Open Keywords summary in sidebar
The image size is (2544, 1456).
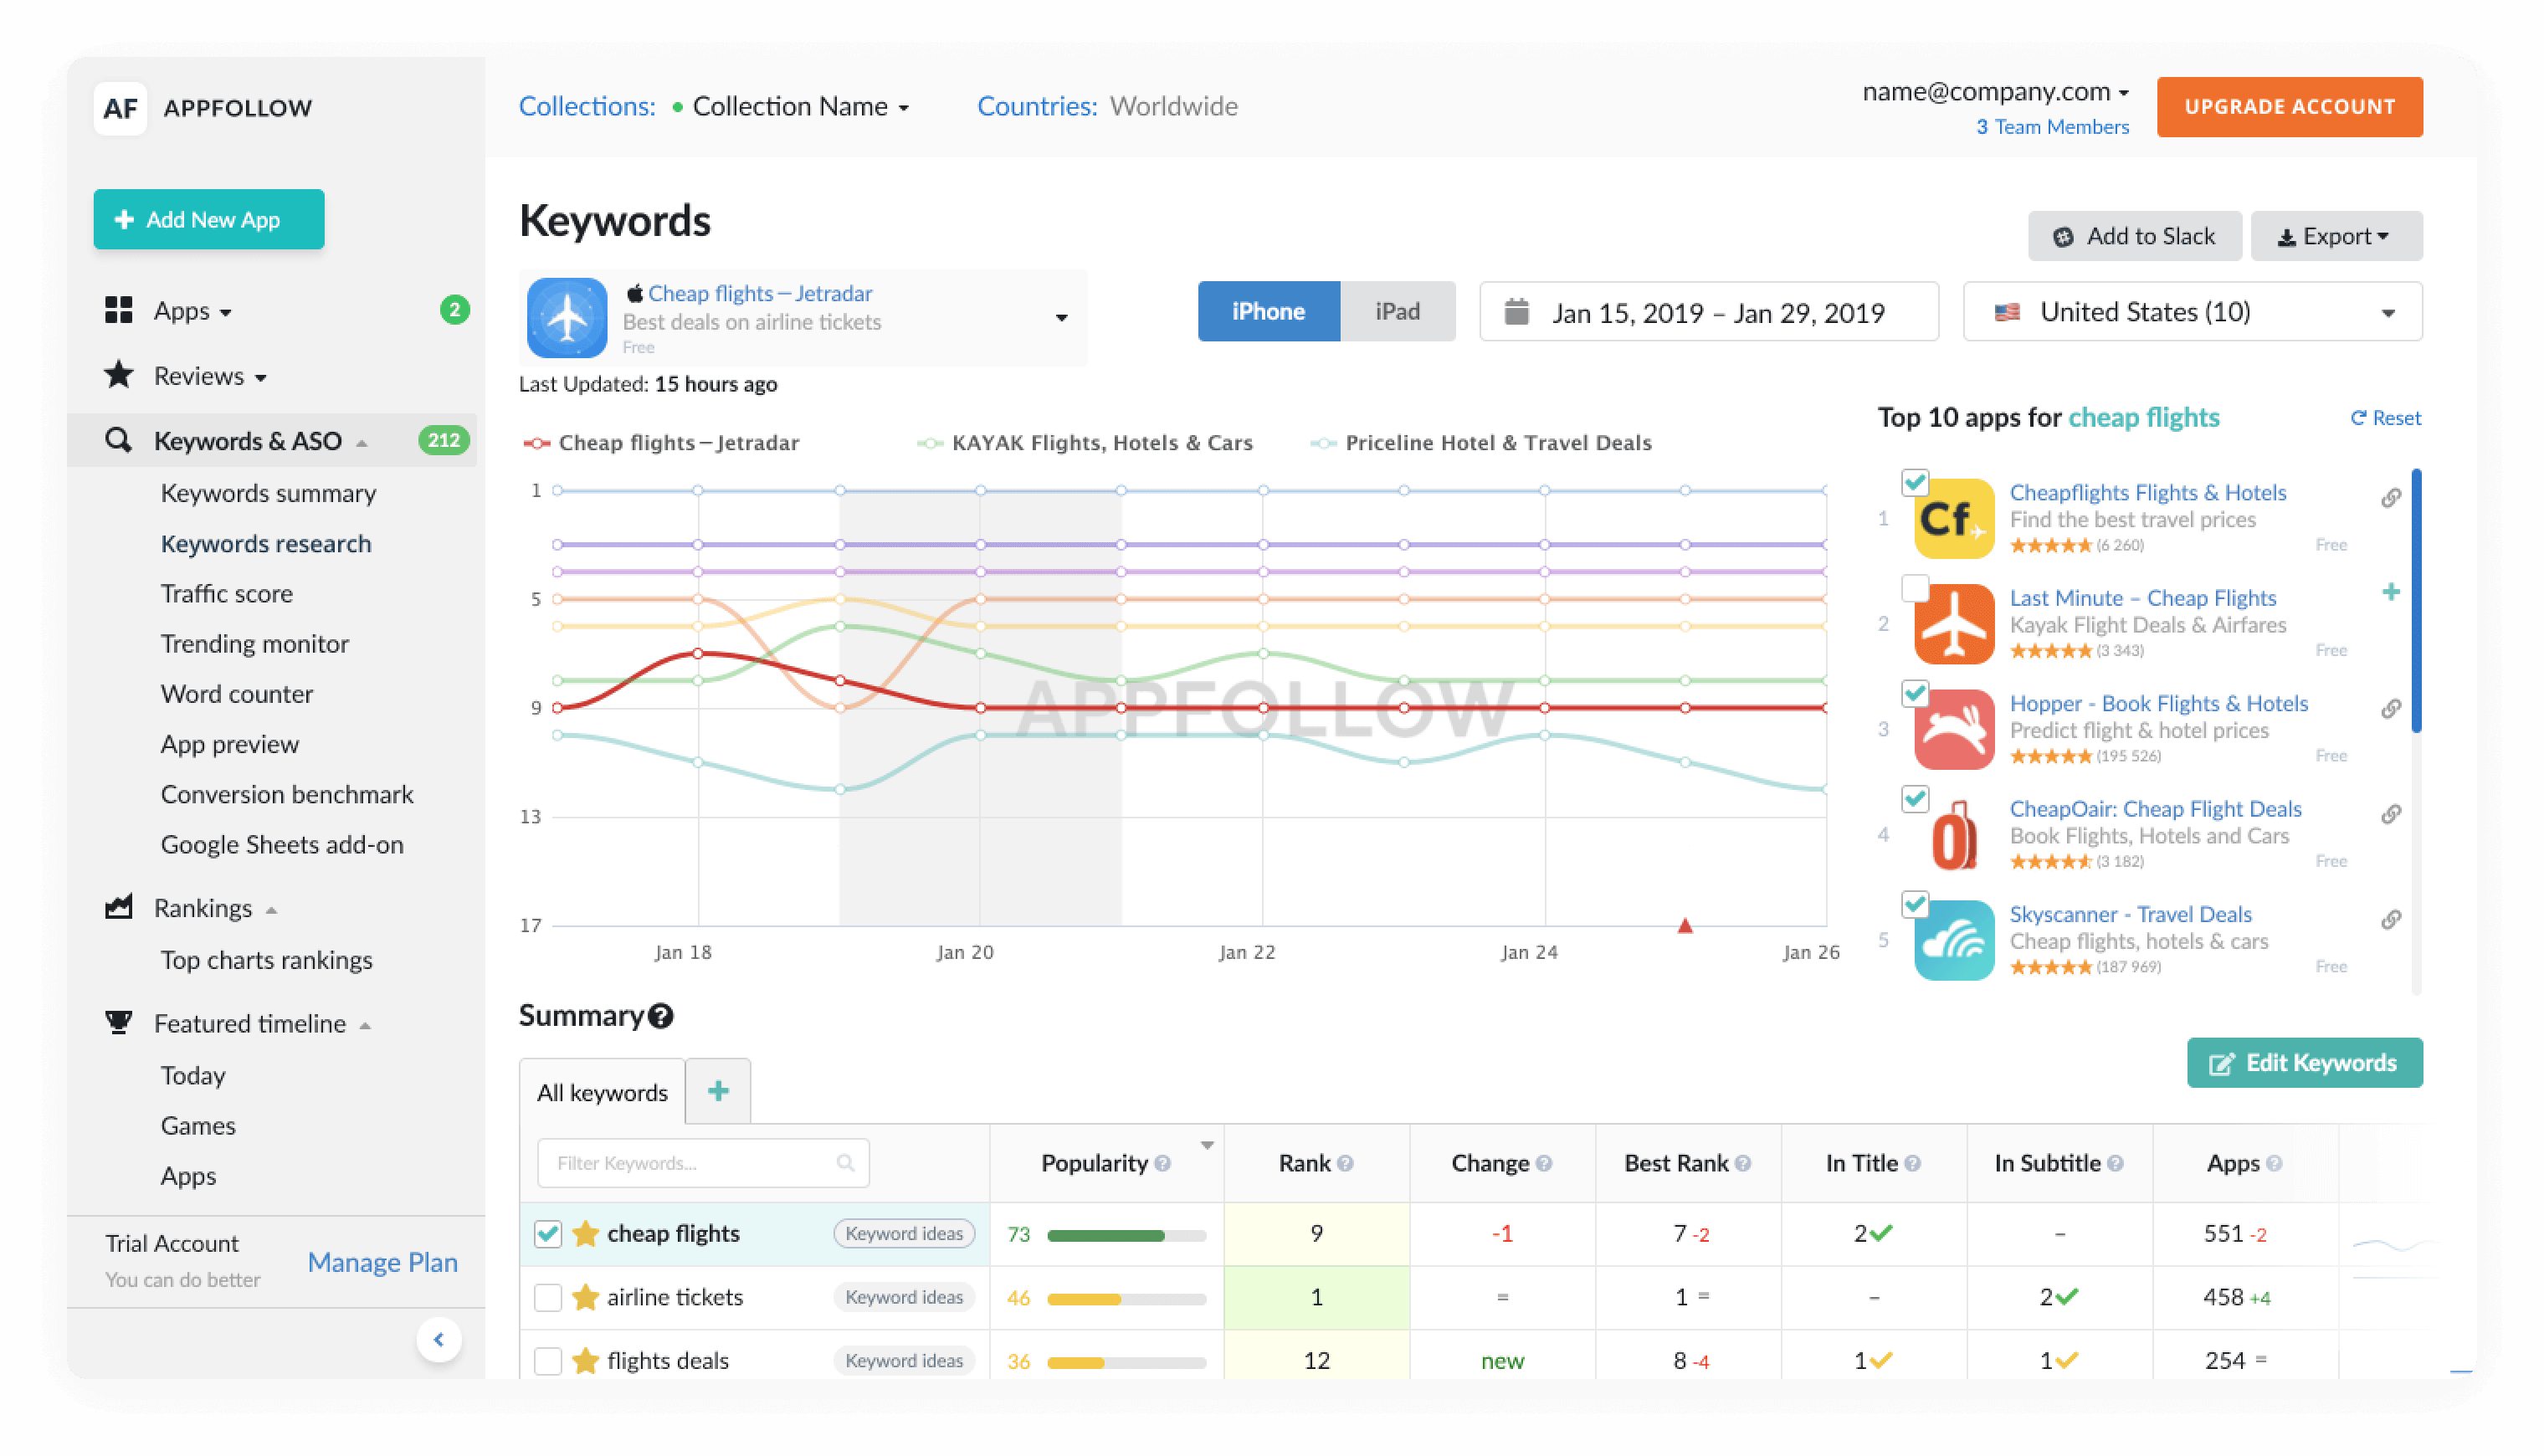[268, 493]
